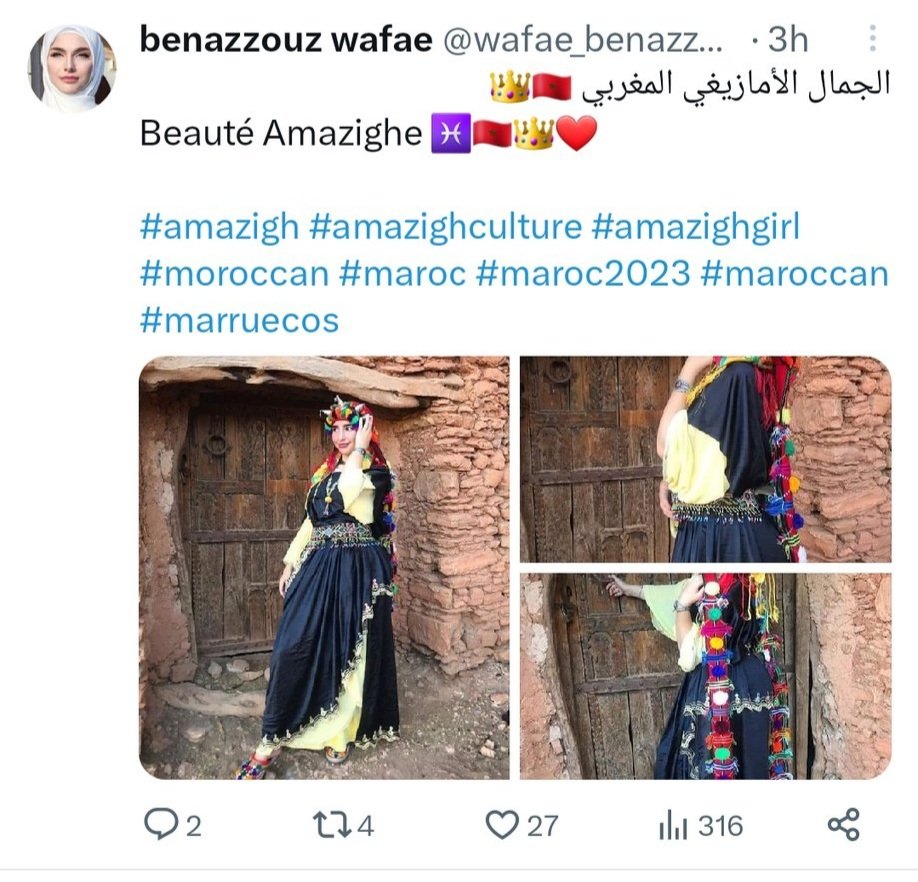Screen dimensions: 918x882
Task: Open benazzouz wafae's profile avatar
Action: coord(72,68)
